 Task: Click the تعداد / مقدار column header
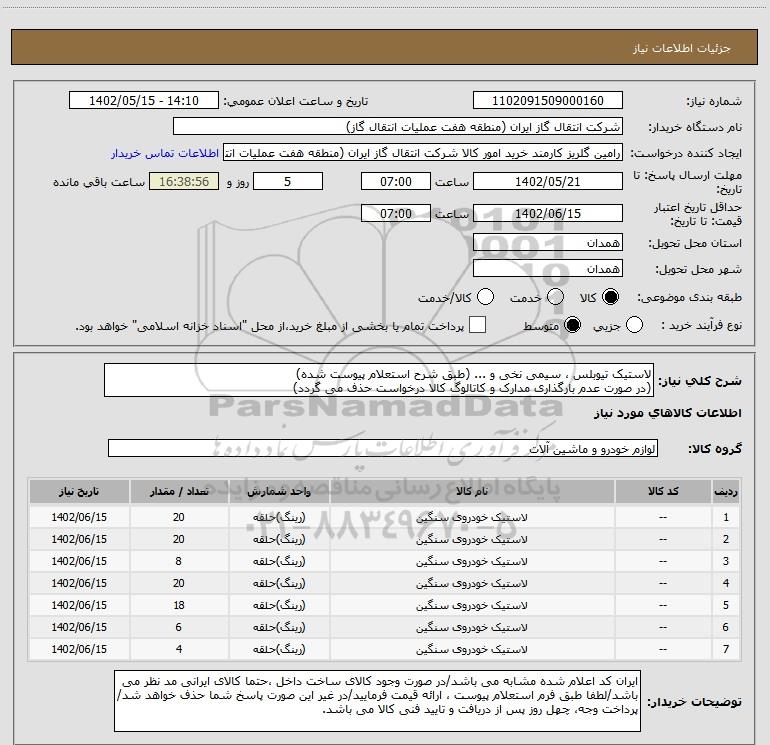click(x=179, y=491)
